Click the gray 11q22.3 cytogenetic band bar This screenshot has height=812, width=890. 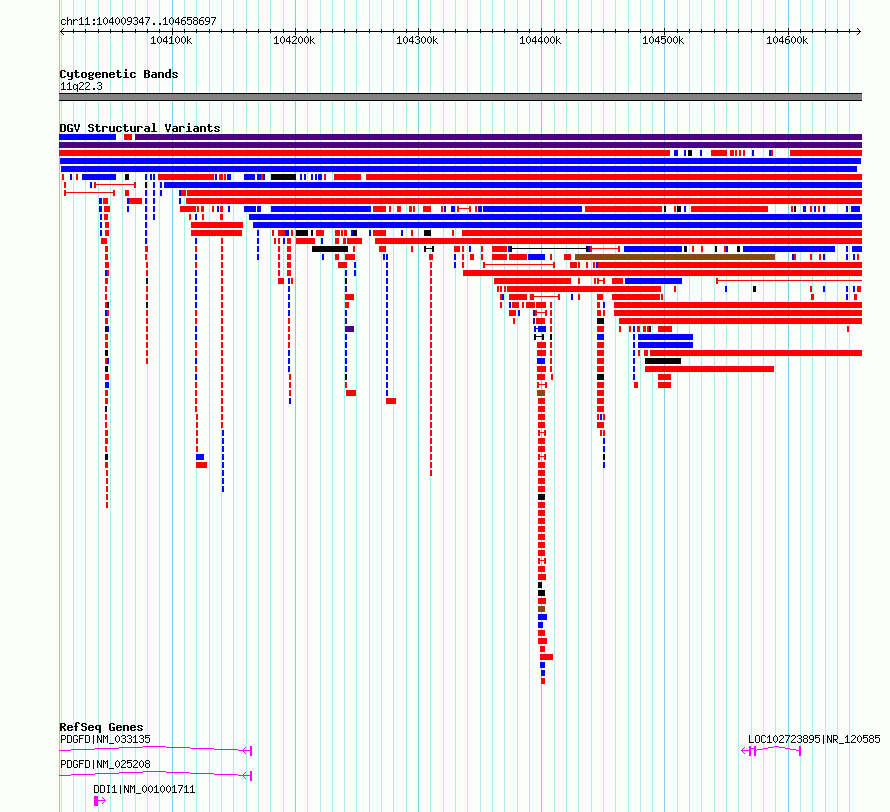(x=460, y=97)
